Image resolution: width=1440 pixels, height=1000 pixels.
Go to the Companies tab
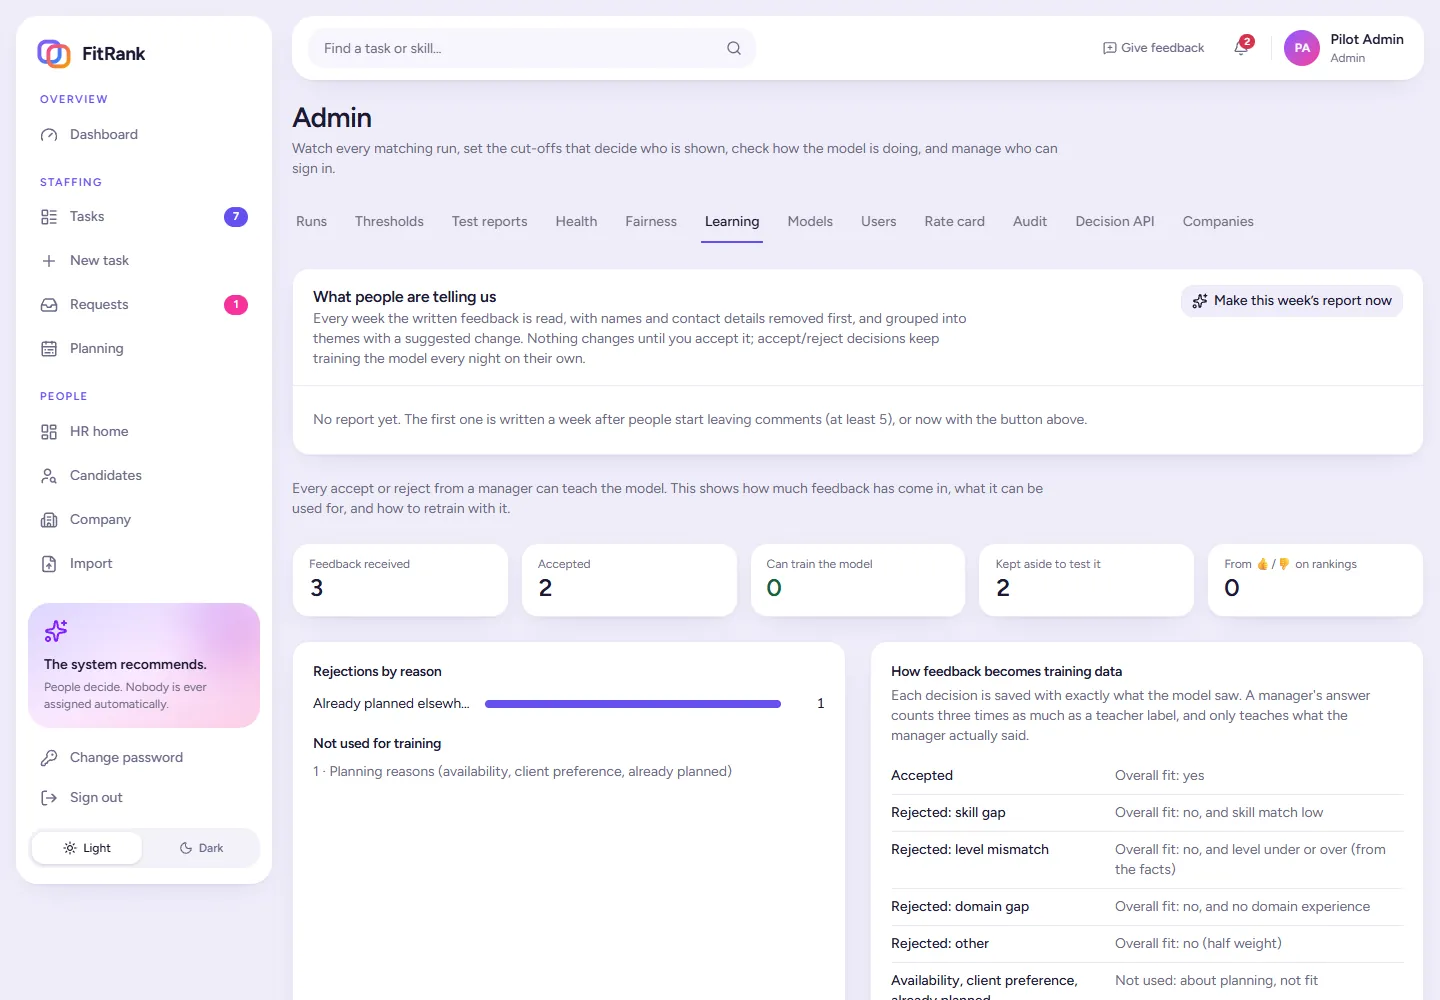(x=1218, y=222)
